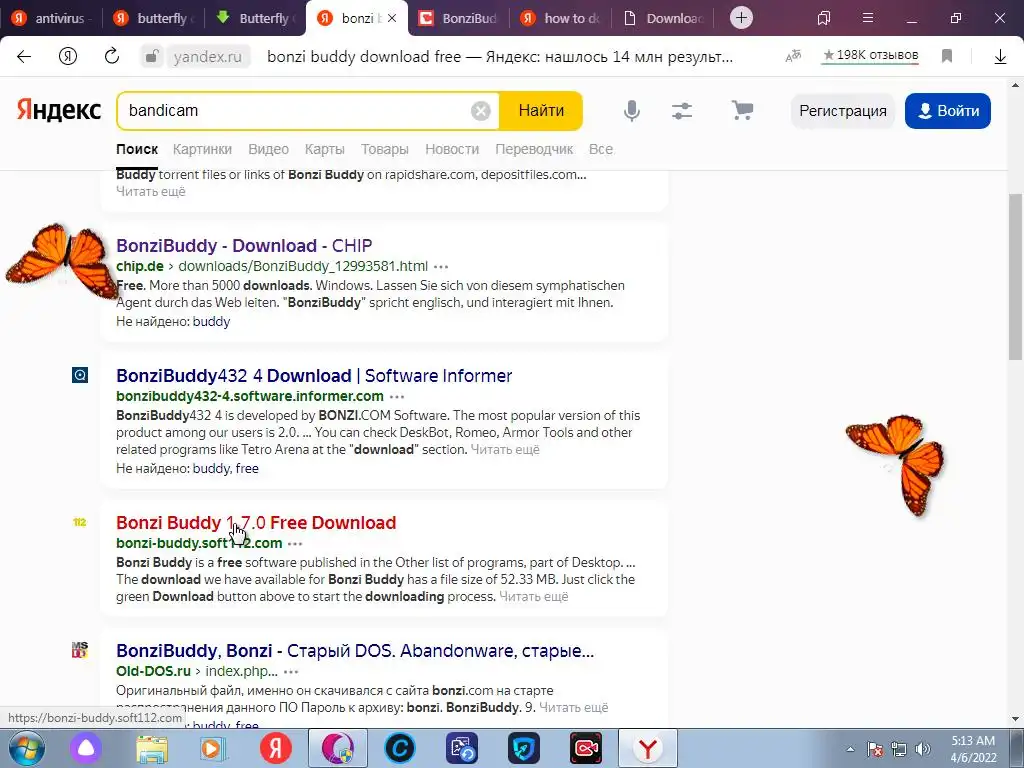Open BonziBuddy - Download - CHIP result
The height and width of the screenshot is (768, 1024).
point(244,246)
